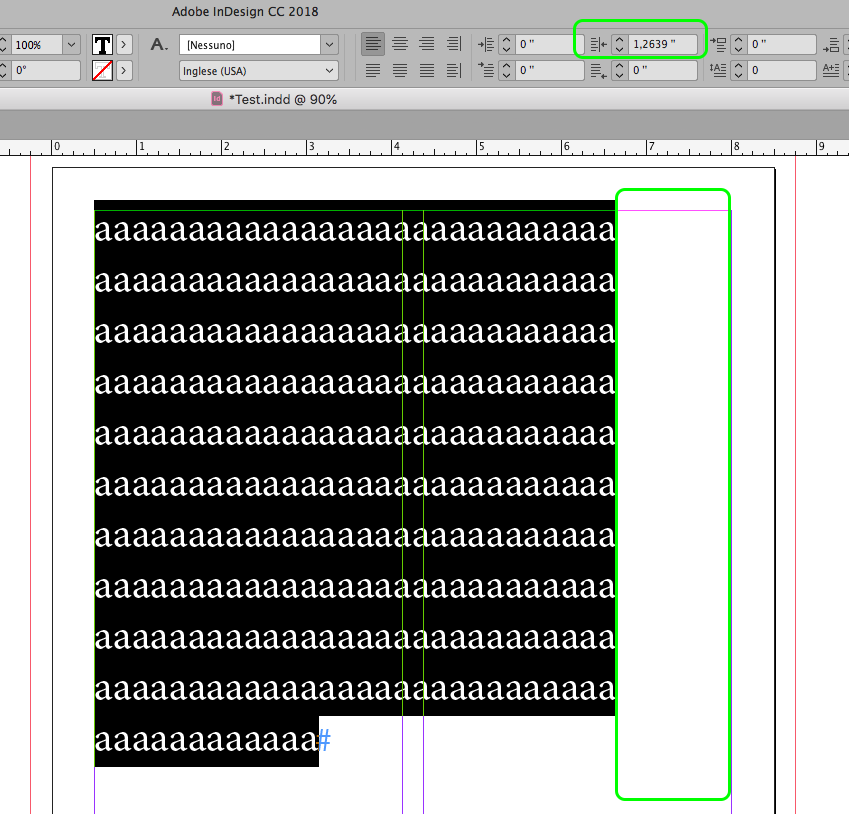Click the last line right indent field
Screen dimensions: 849x814
tap(662, 70)
